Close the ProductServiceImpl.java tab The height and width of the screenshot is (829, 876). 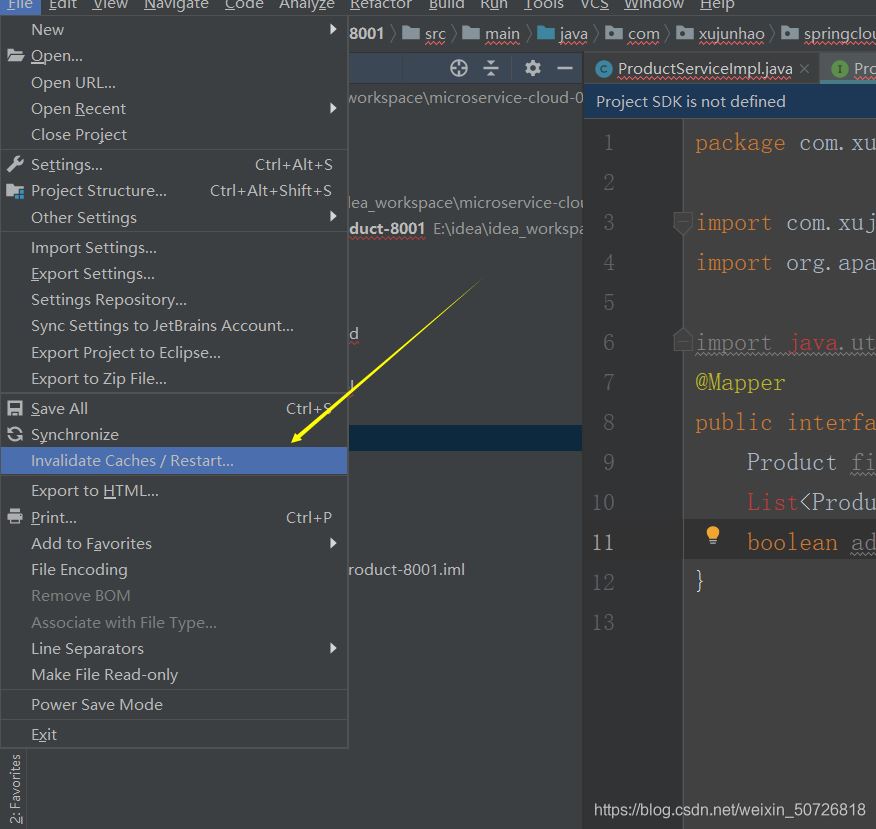(804, 69)
